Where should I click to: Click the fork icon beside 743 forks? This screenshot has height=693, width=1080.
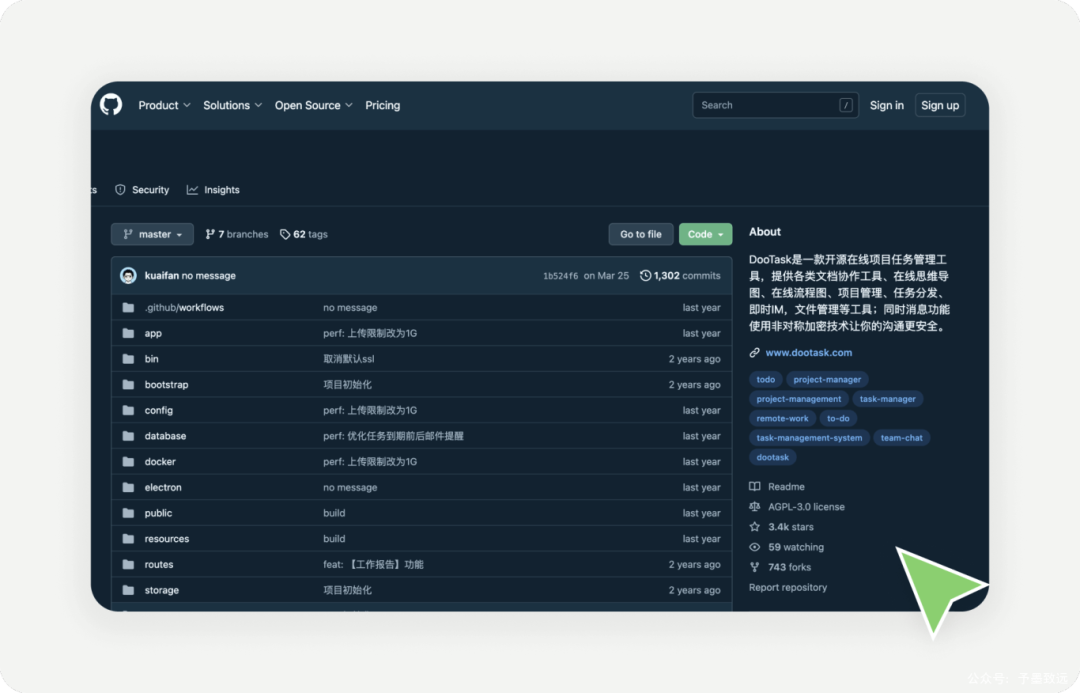pos(754,567)
